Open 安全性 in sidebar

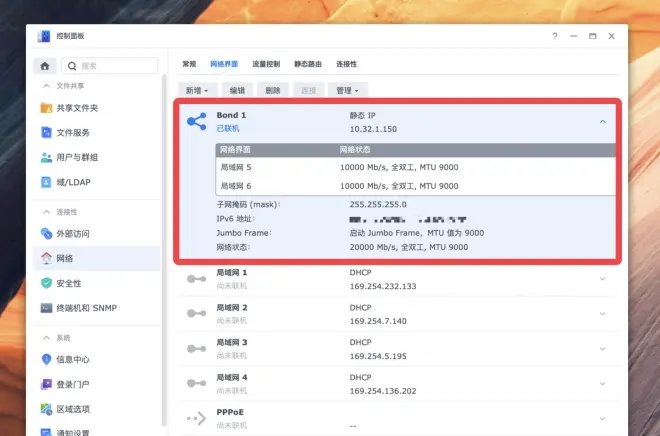(x=96, y=283)
